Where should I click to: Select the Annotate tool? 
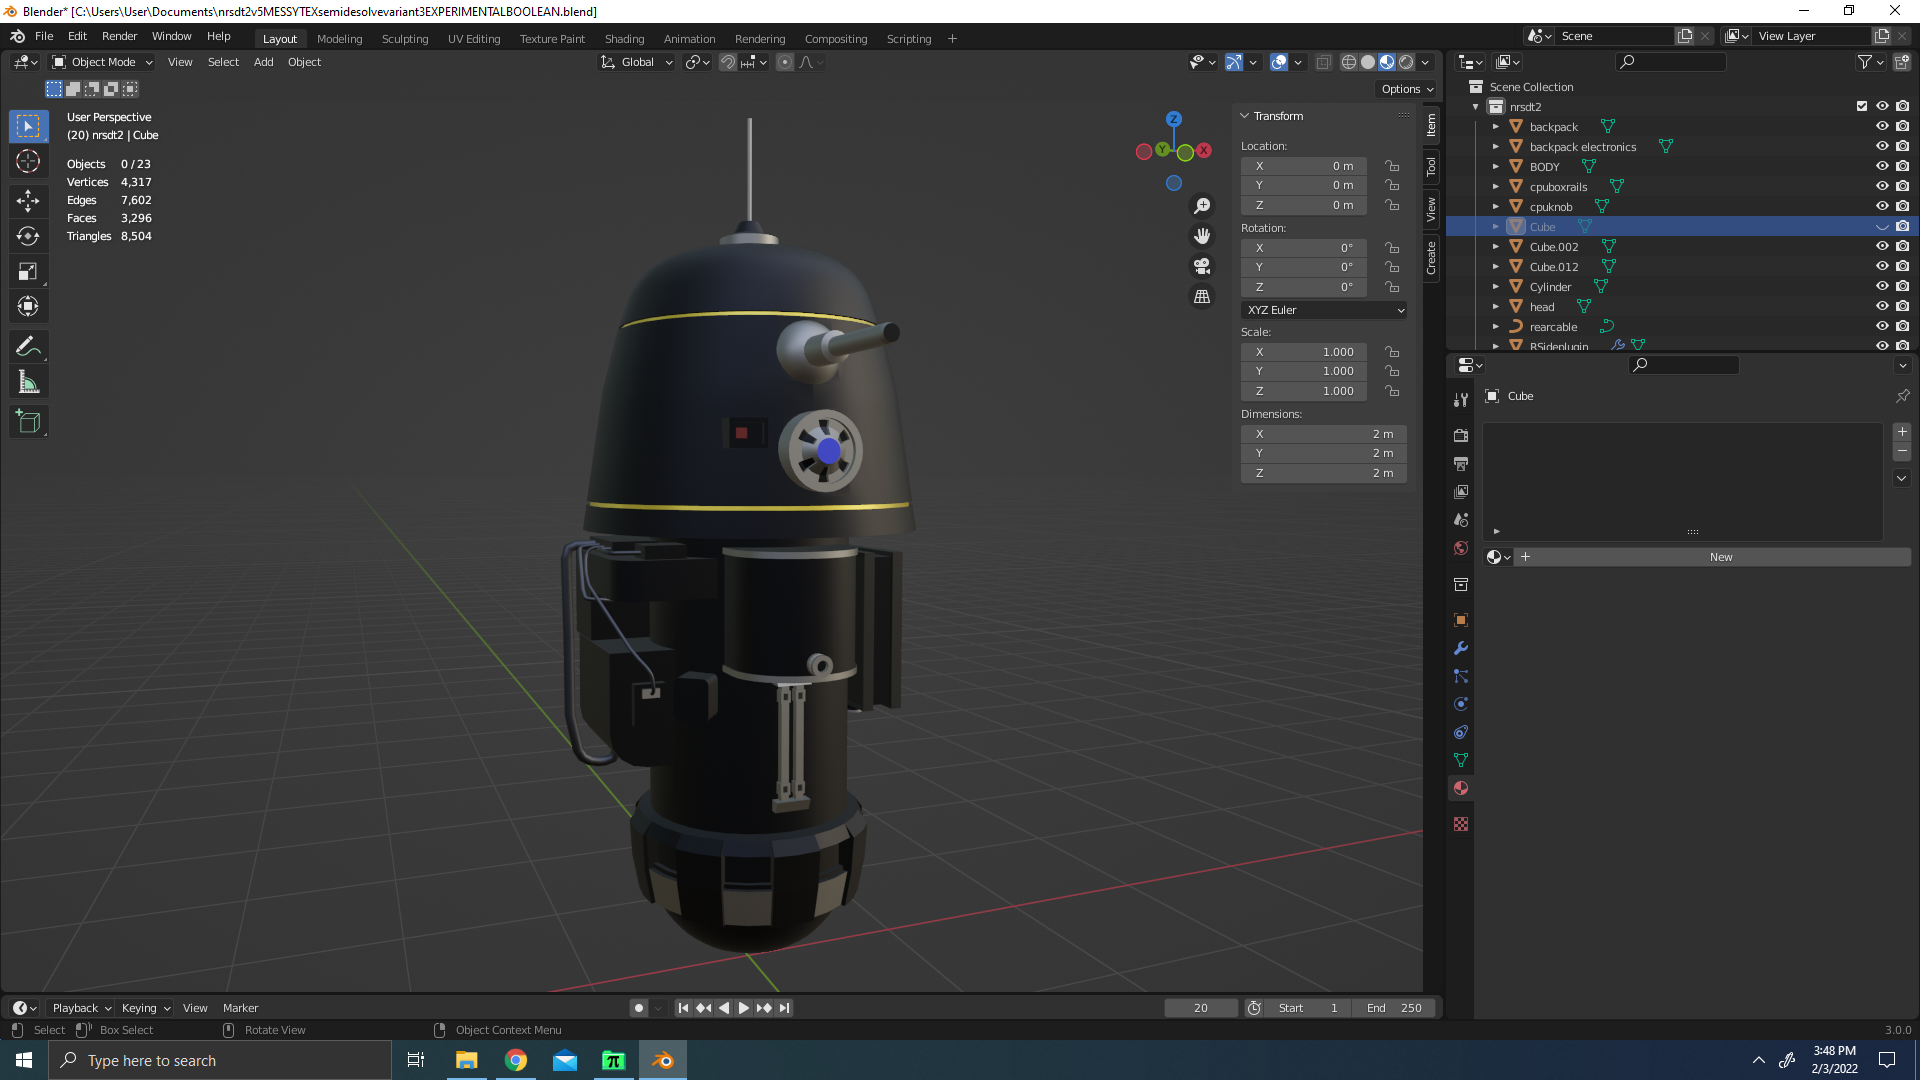click(28, 347)
